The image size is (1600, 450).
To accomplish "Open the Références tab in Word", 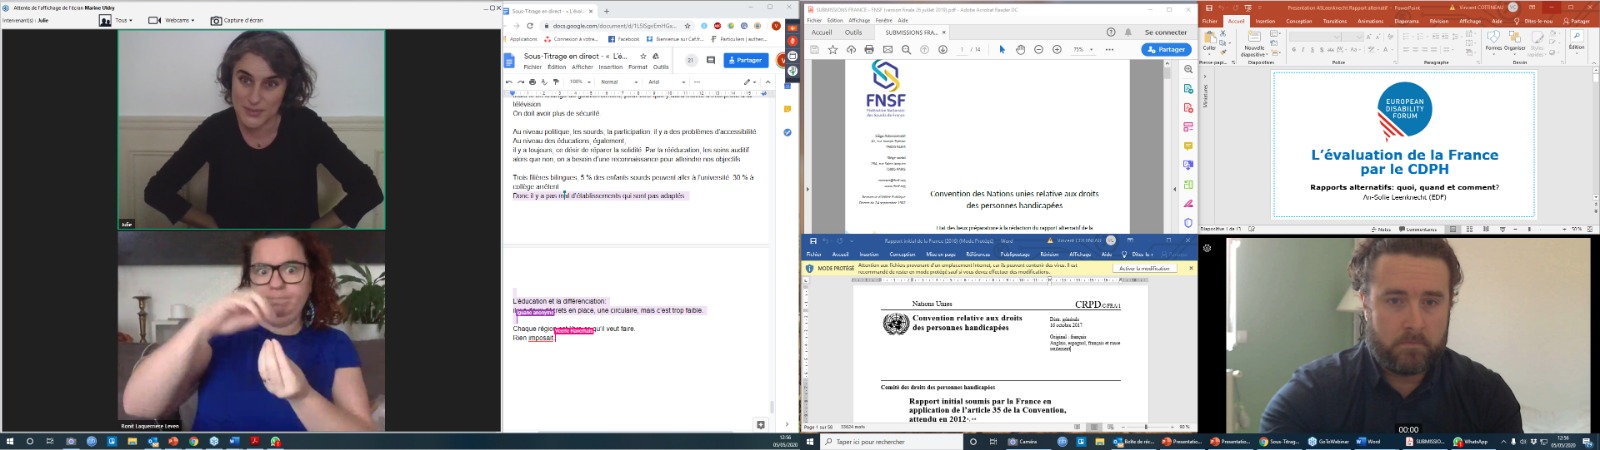I will pos(978,254).
